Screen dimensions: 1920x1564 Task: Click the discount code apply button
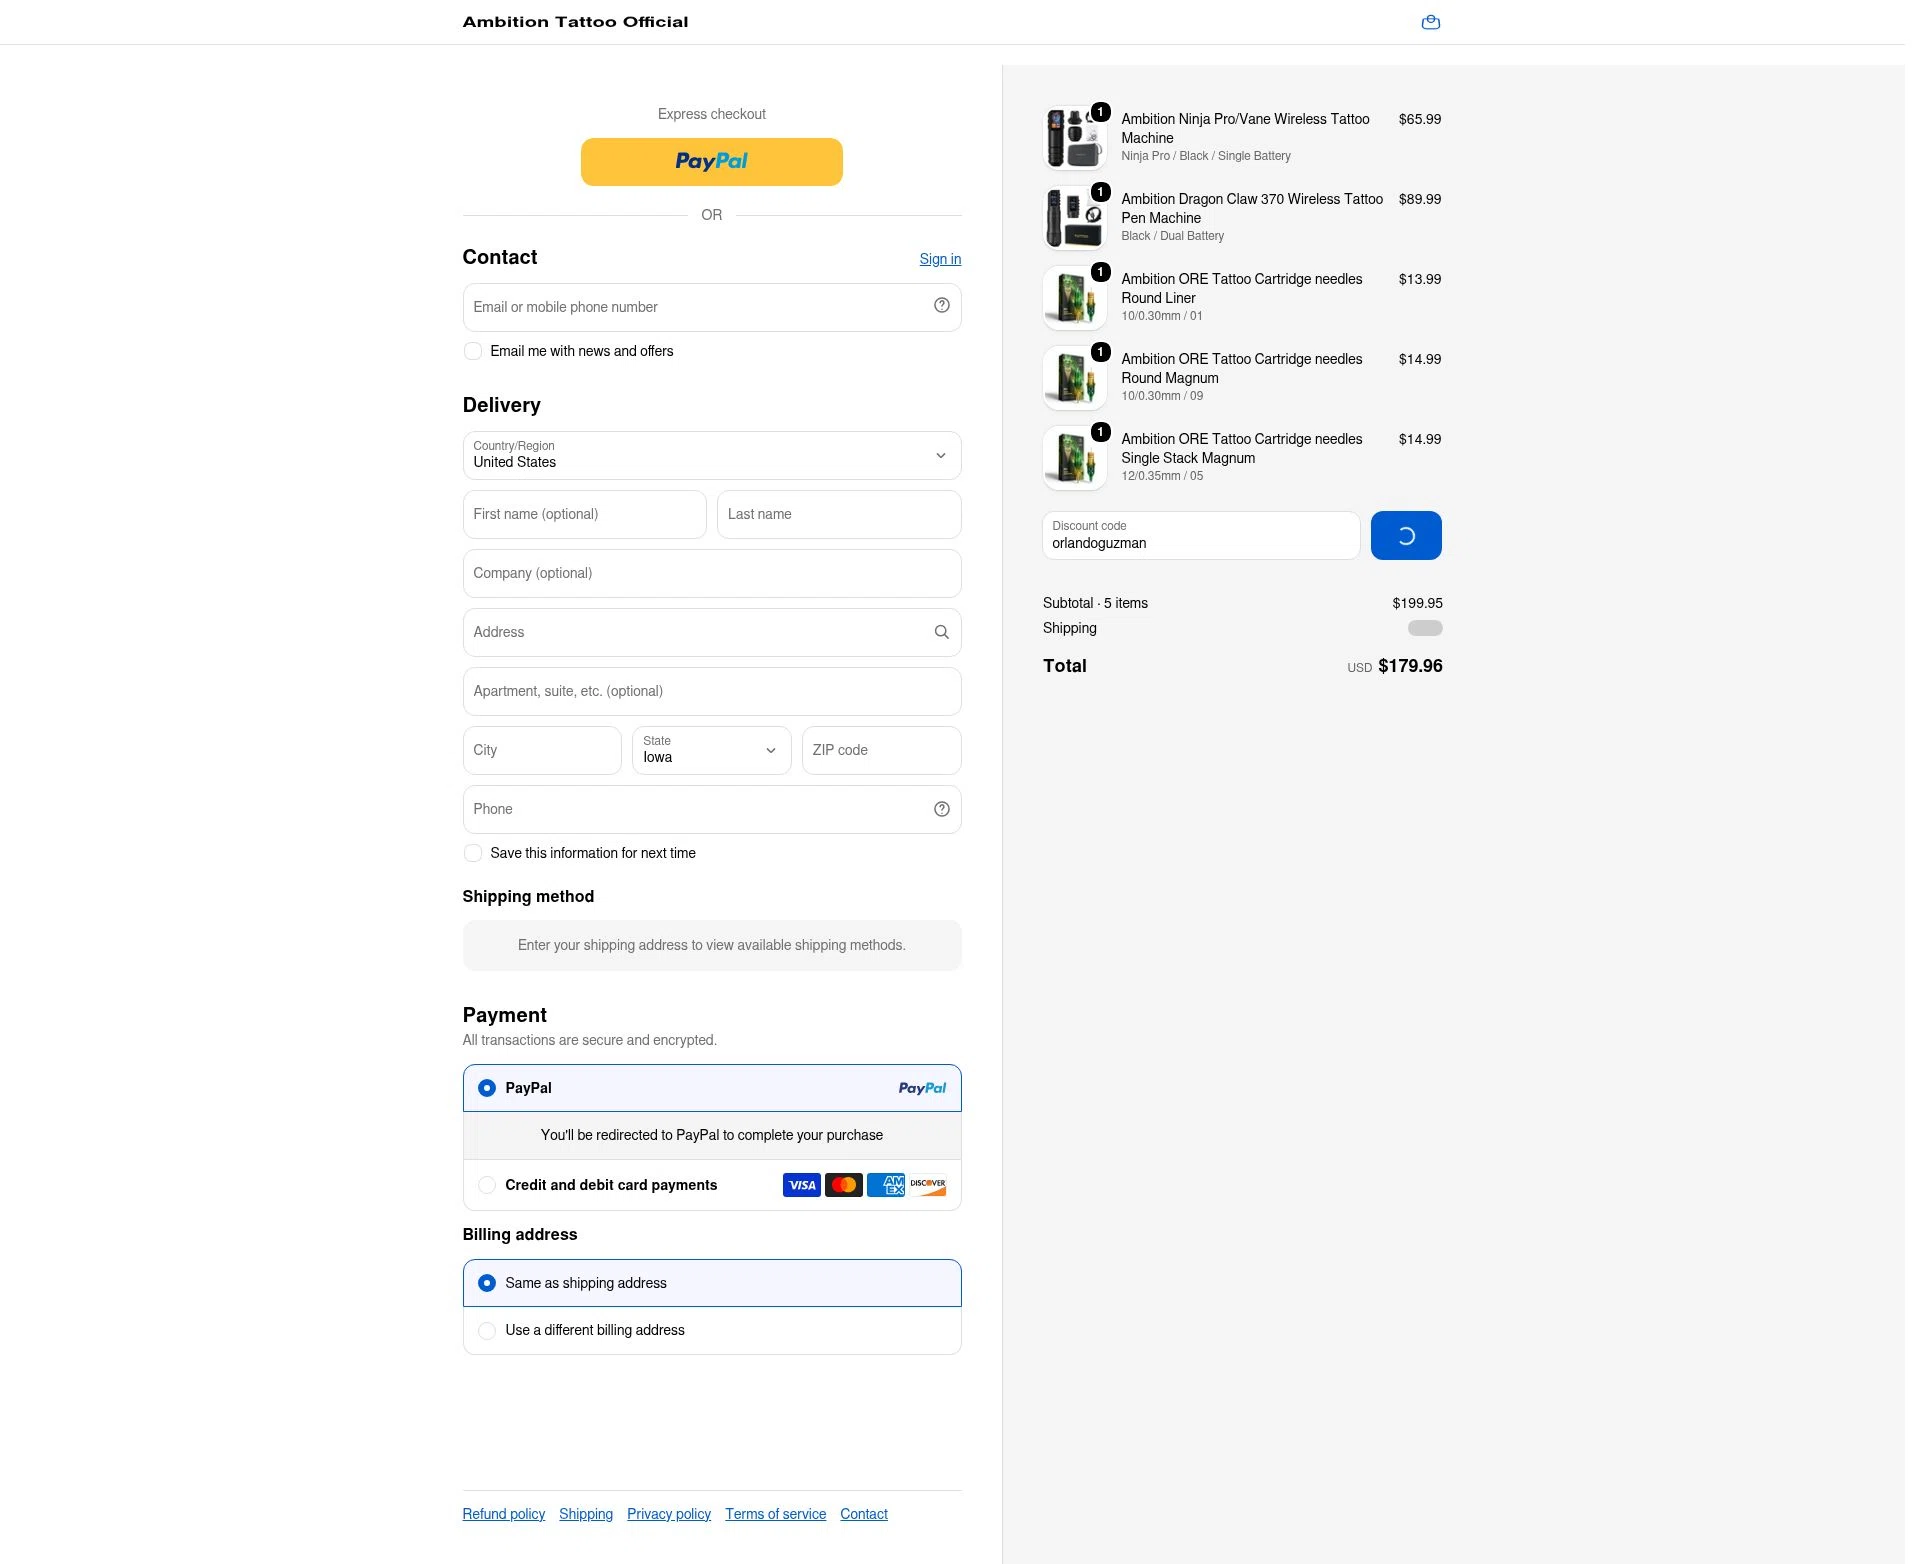[1406, 536]
